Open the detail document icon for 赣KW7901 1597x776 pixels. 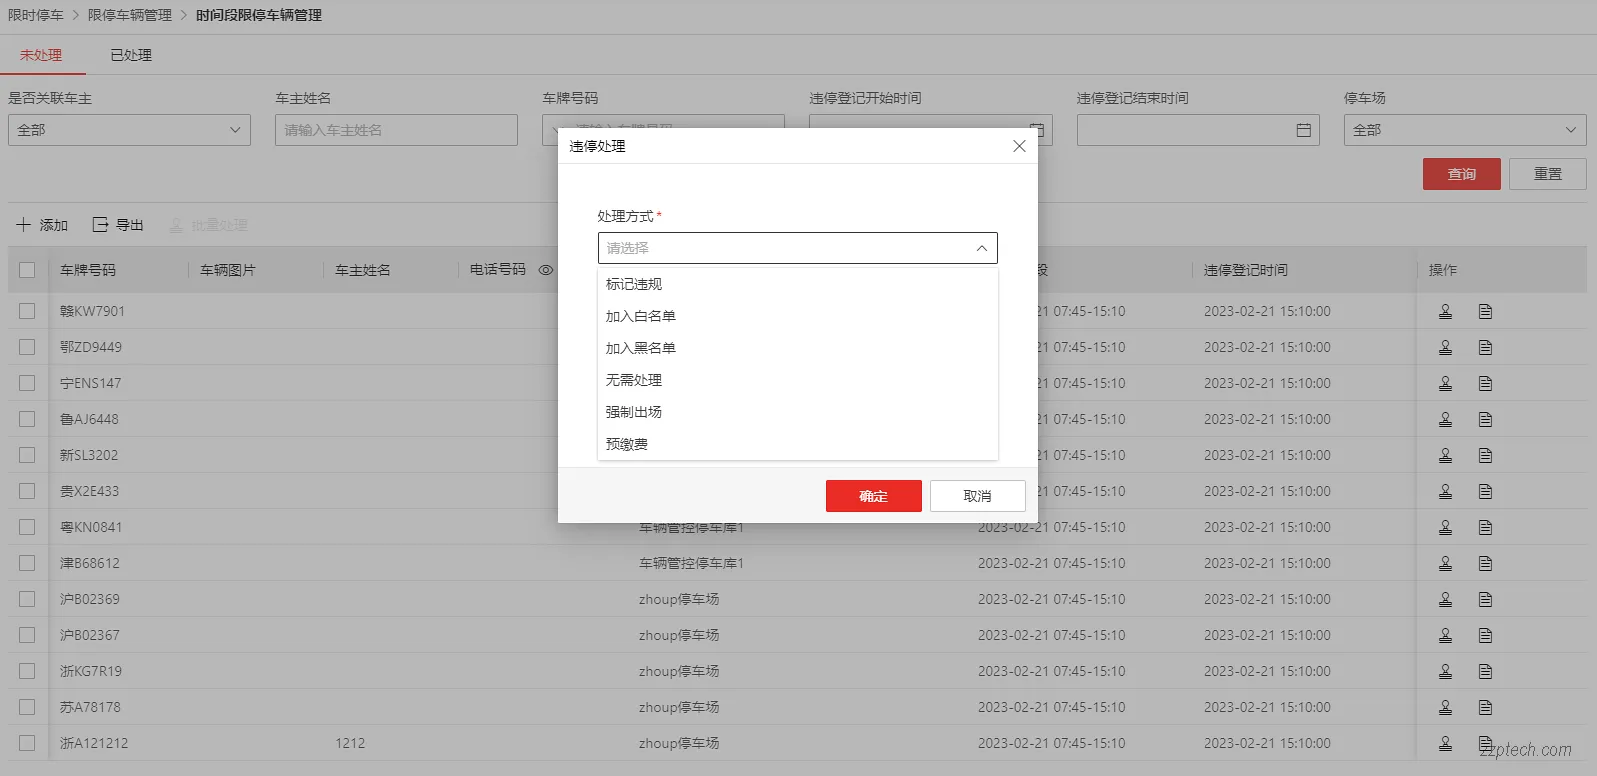tap(1485, 311)
